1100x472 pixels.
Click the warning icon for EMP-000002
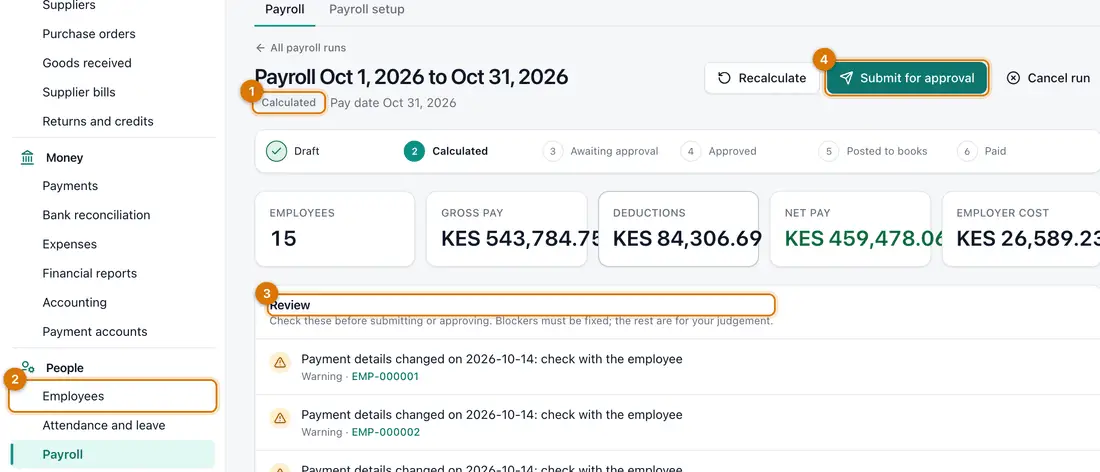pos(280,418)
